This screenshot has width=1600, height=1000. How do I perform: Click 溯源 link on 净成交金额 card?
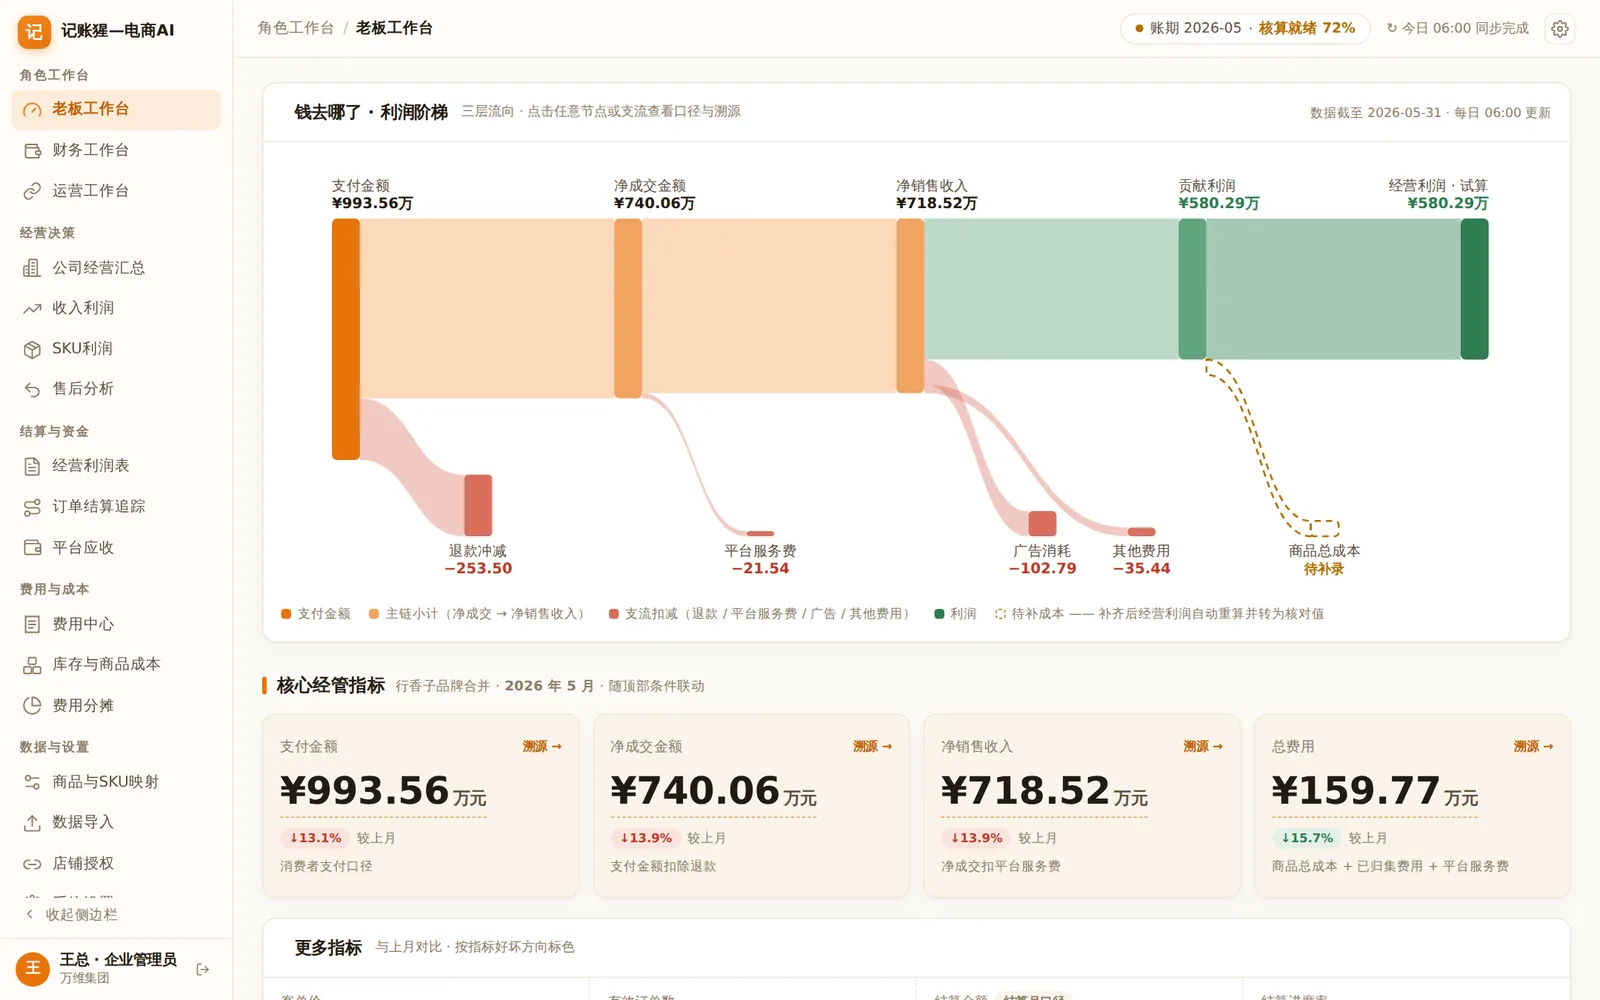(872, 746)
